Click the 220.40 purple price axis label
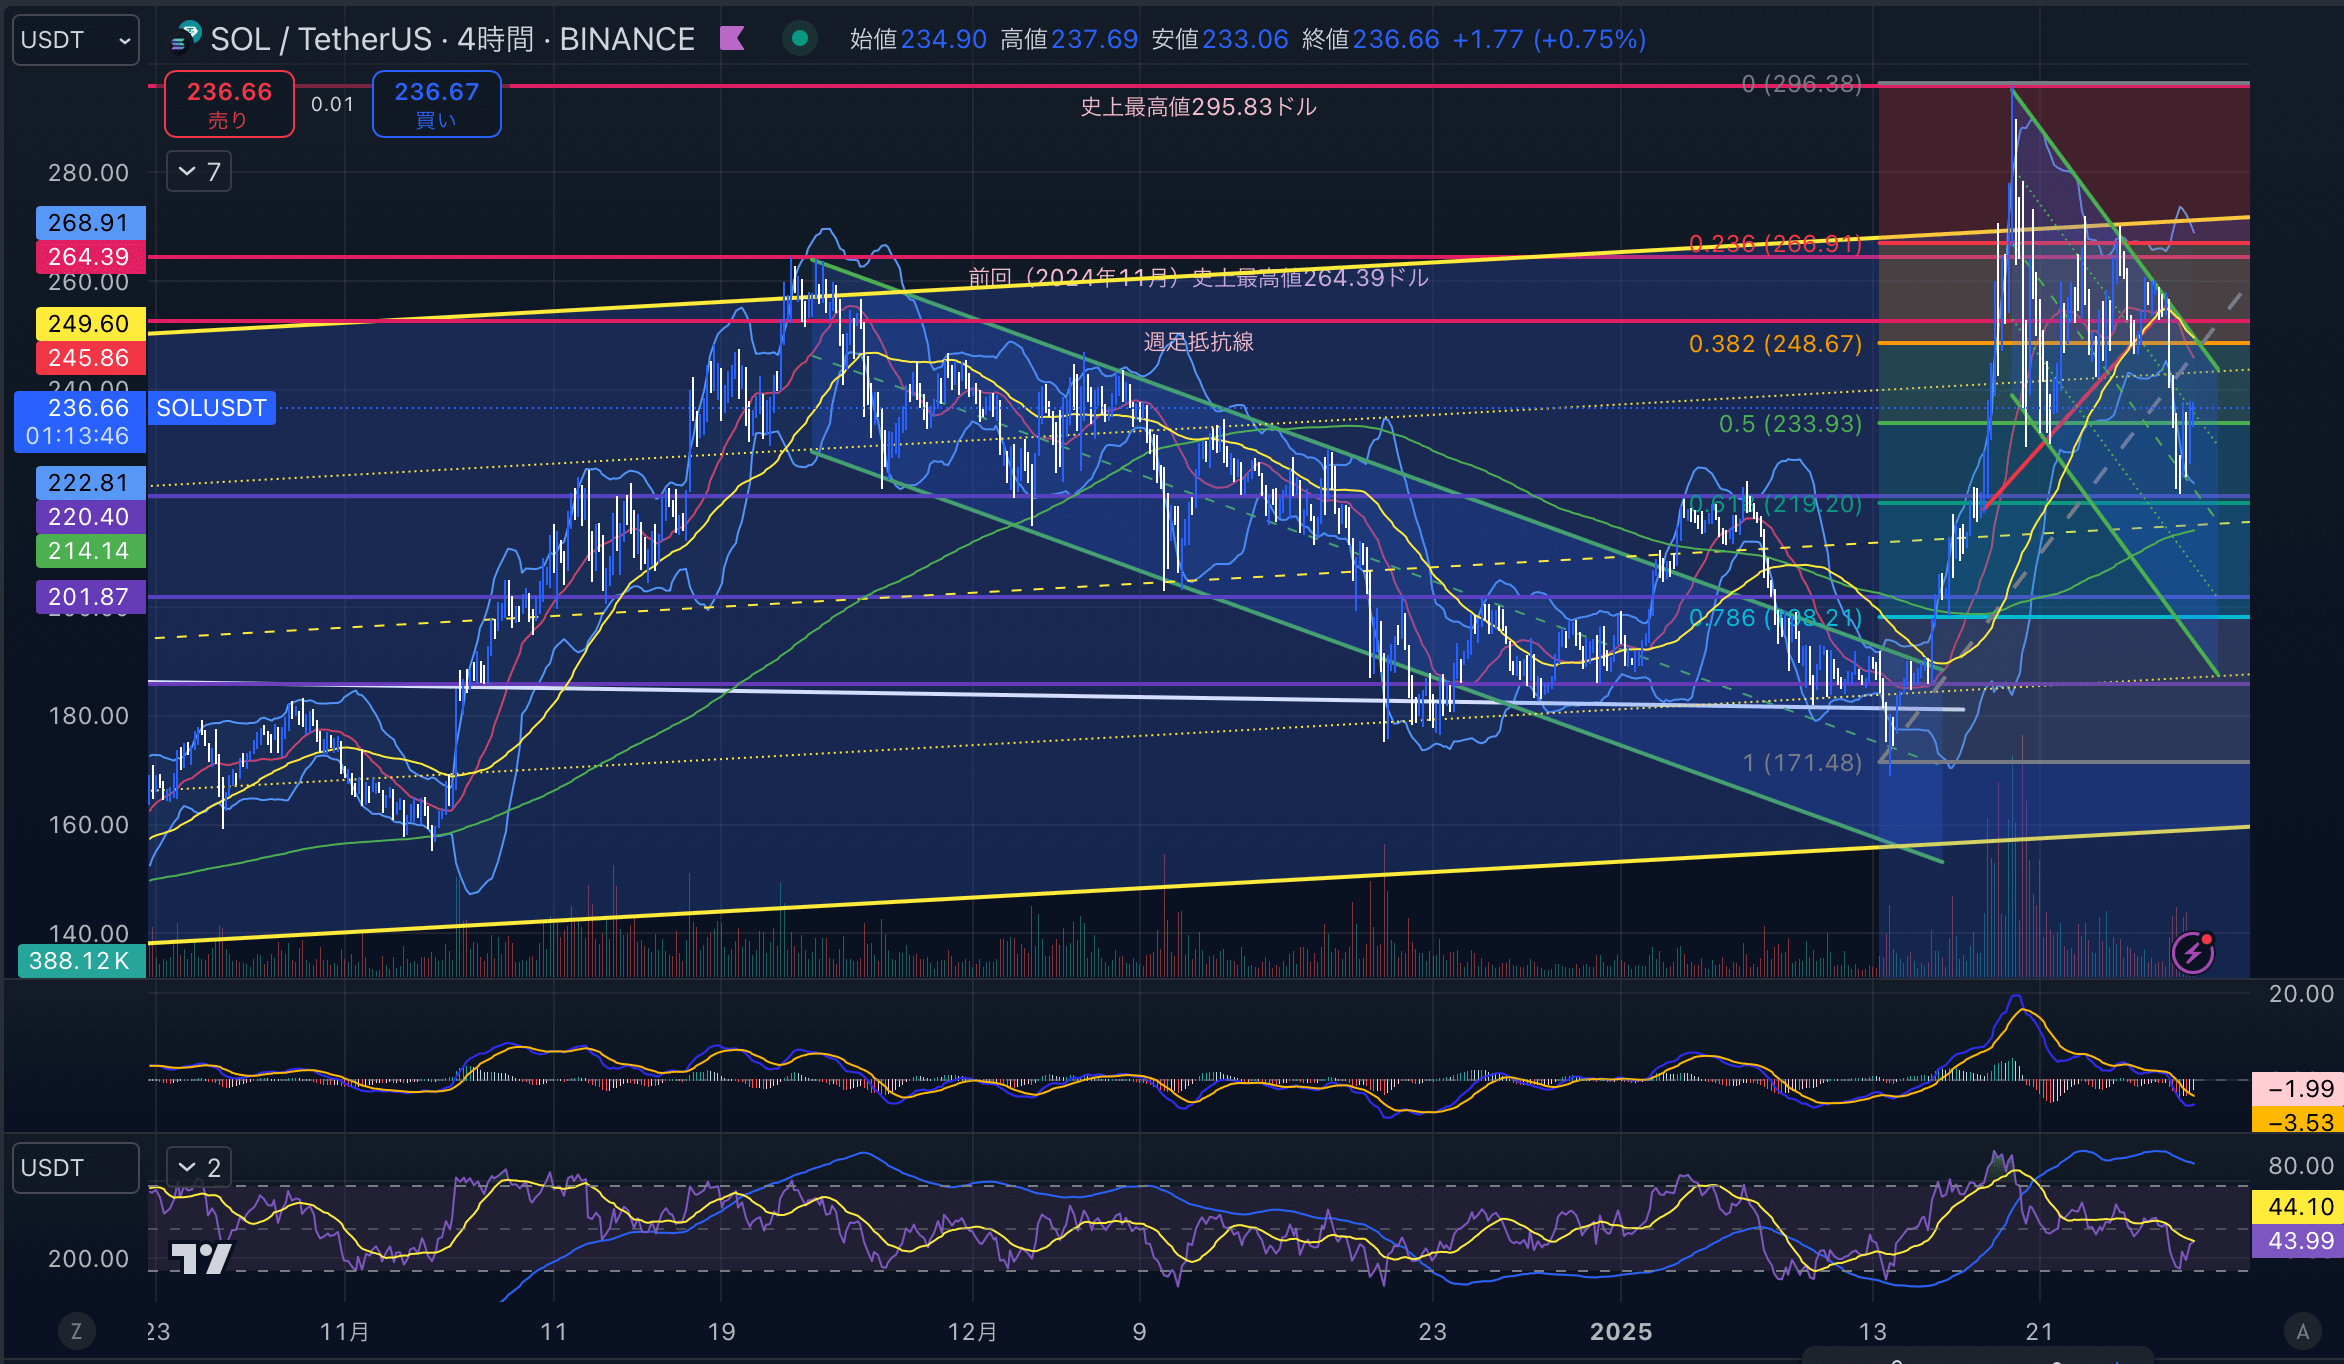 coord(90,517)
